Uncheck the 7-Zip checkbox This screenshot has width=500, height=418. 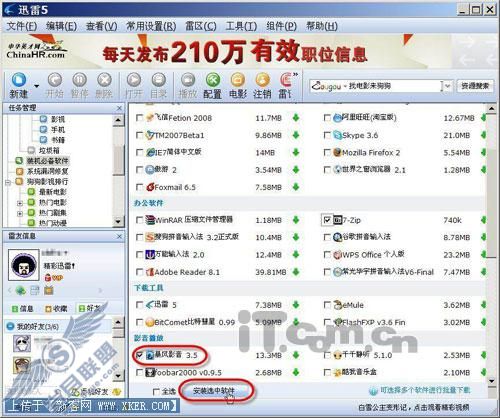327,220
